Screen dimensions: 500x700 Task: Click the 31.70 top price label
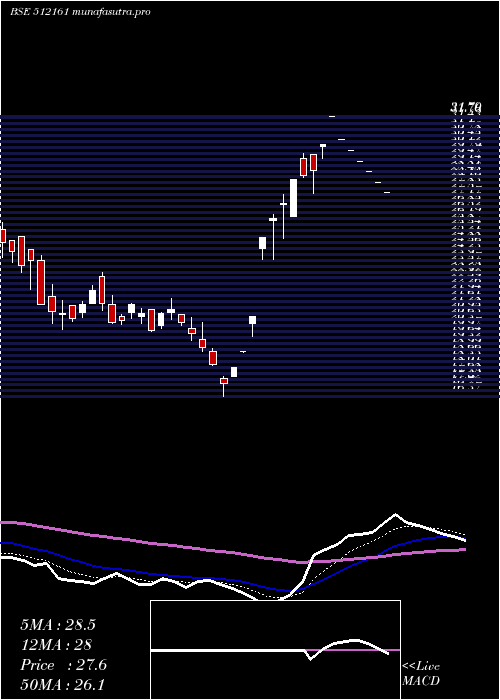[466, 107]
